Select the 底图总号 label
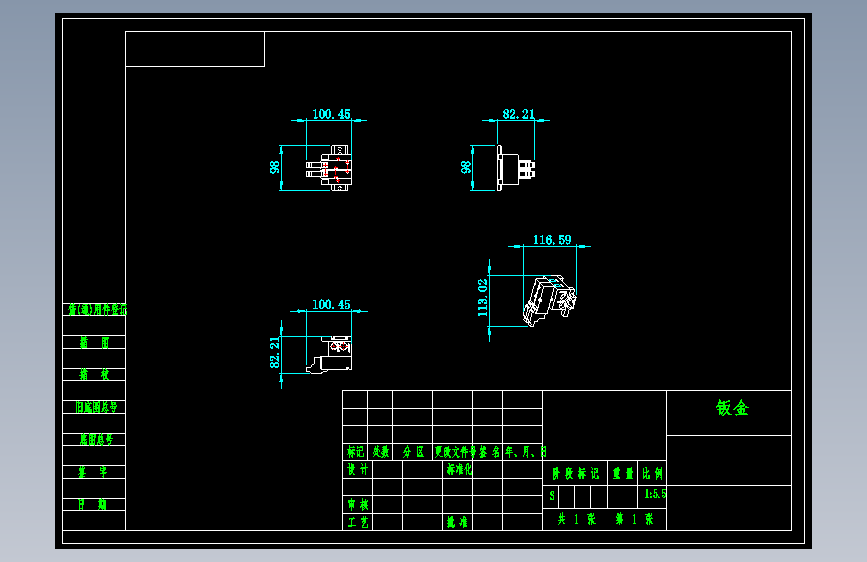 point(96,440)
